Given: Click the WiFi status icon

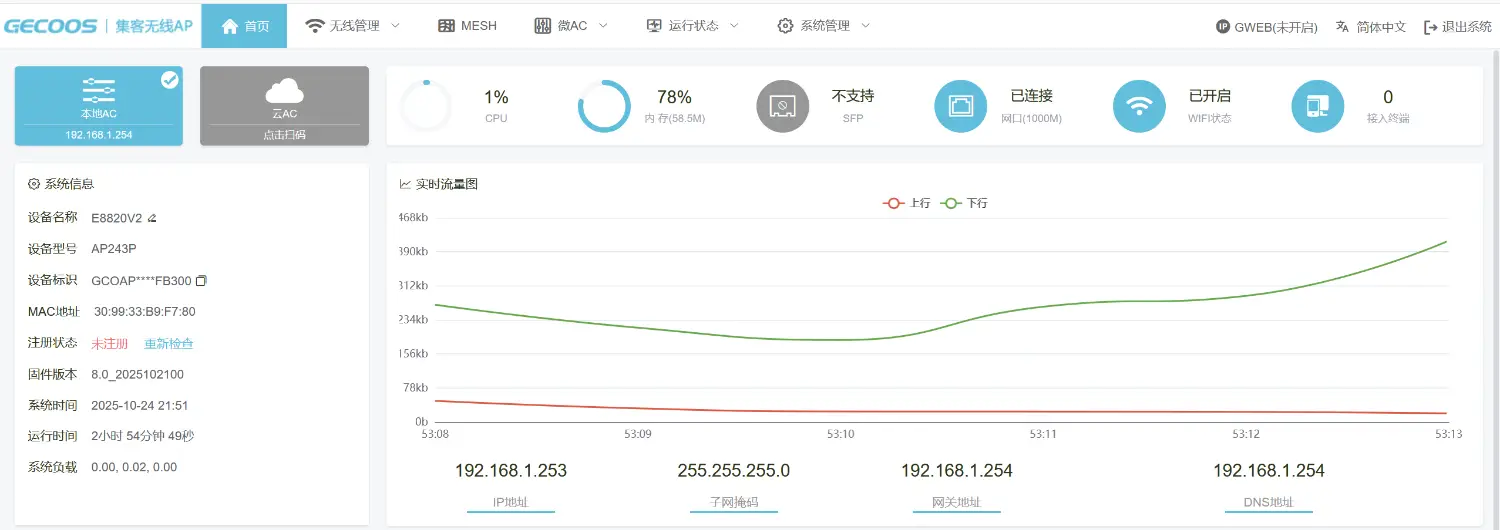Looking at the screenshot, I should point(1139,107).
